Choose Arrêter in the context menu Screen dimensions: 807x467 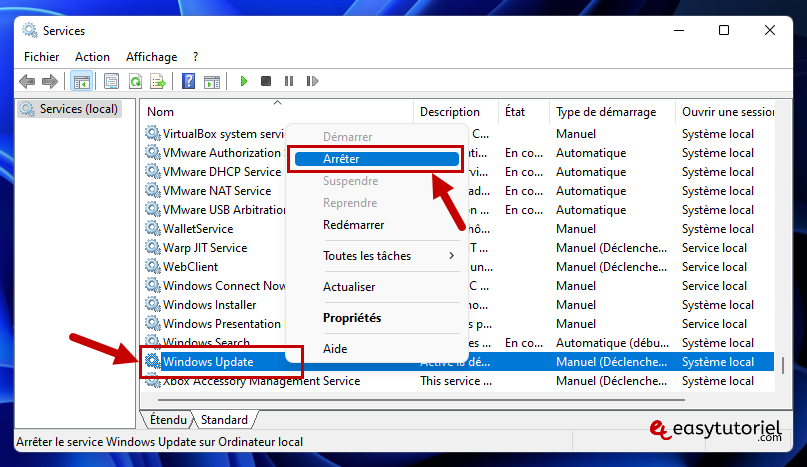tap(377, 159)
